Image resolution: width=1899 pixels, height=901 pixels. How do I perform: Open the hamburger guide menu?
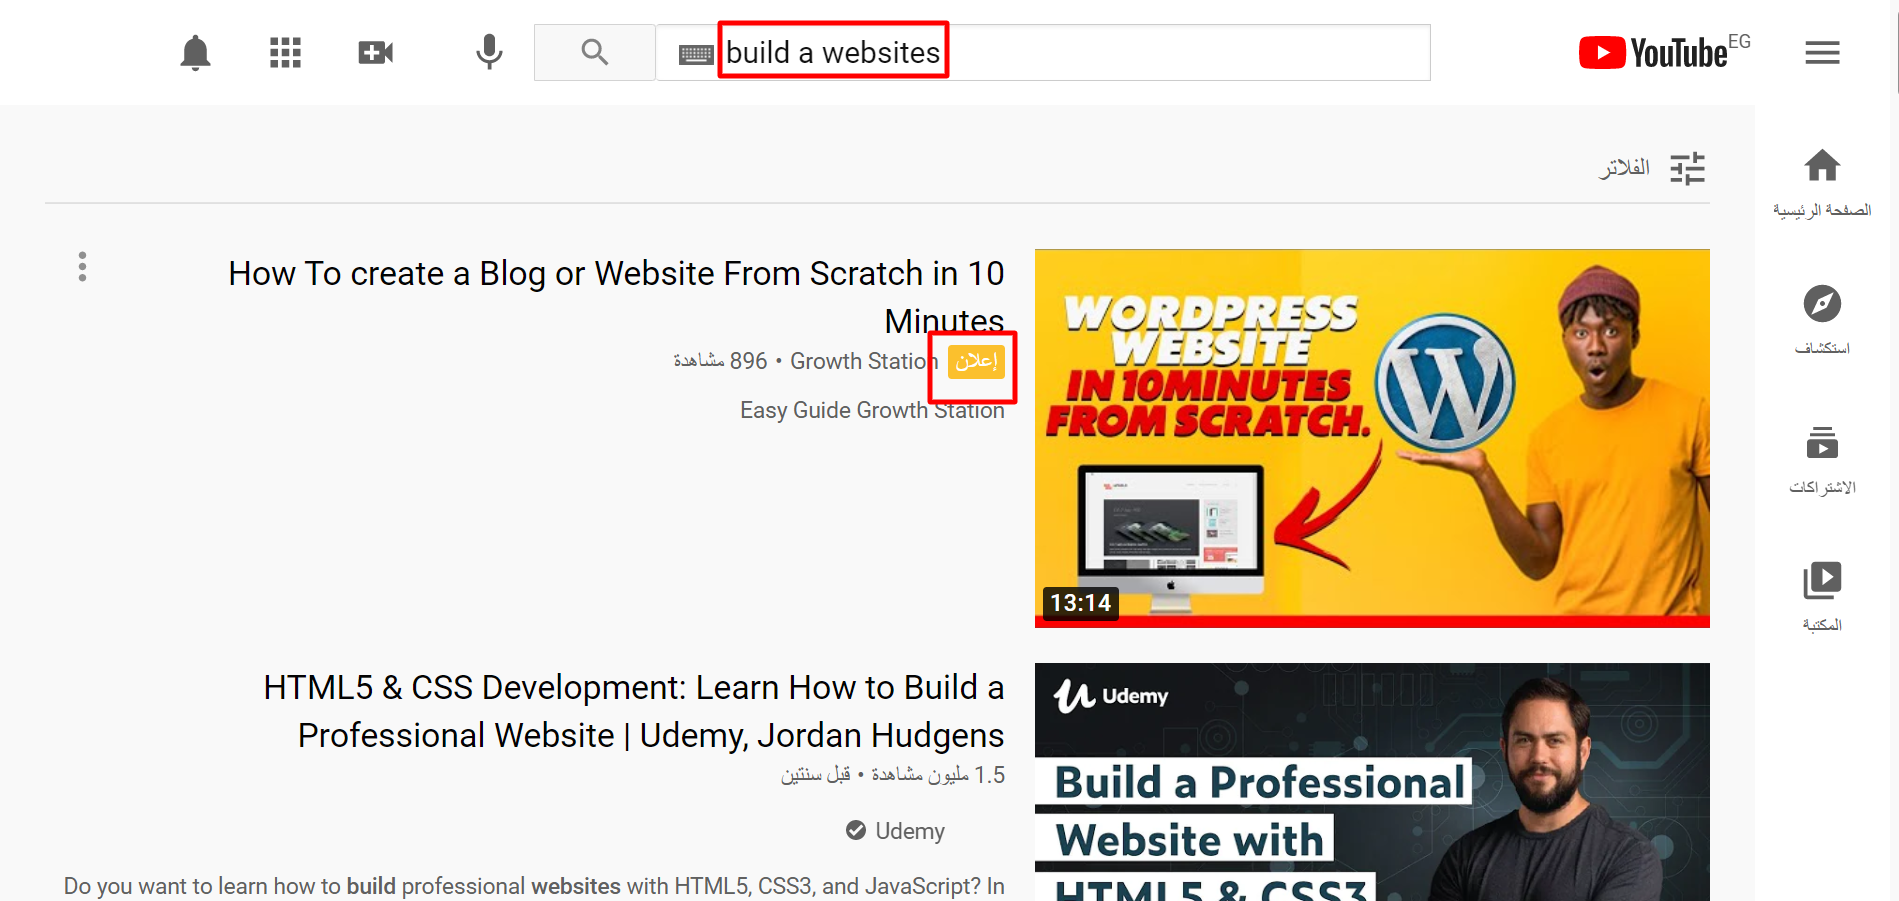coord(1822,52)
